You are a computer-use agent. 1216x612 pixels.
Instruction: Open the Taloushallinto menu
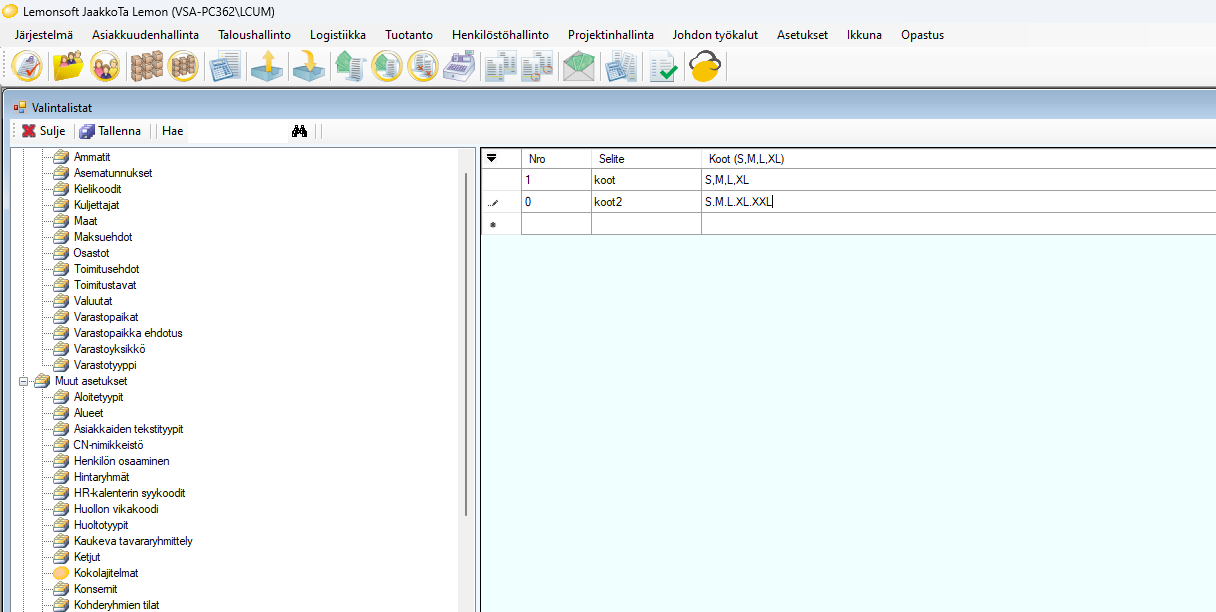click(254, 35)
